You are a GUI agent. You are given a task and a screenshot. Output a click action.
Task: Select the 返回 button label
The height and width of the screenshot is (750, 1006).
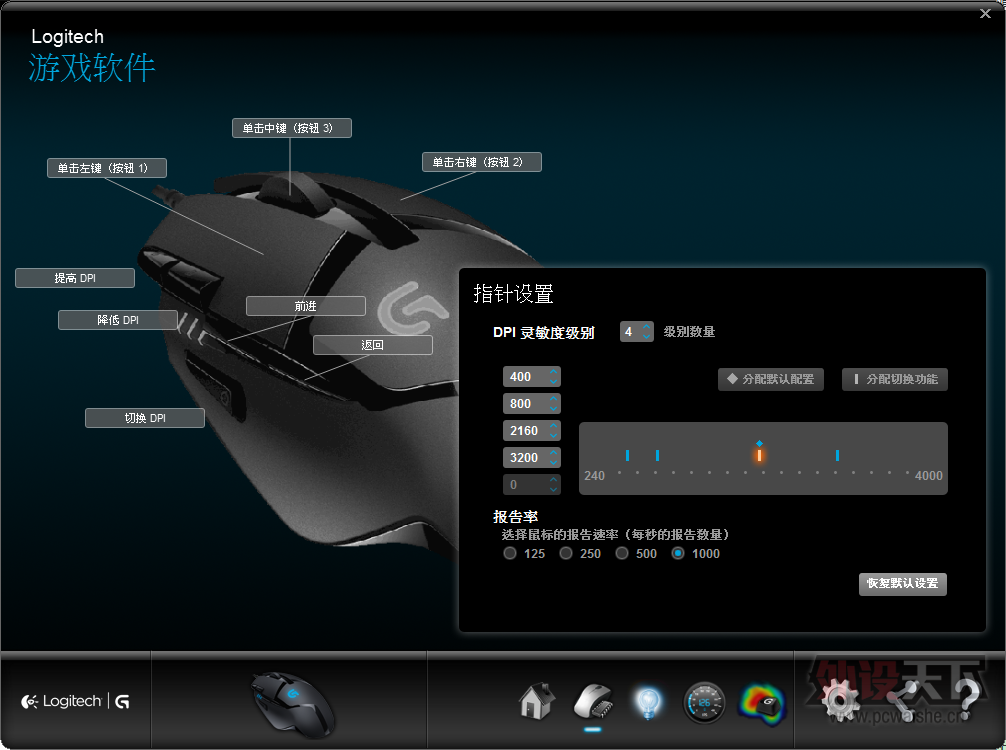click(x=373, y=345)
